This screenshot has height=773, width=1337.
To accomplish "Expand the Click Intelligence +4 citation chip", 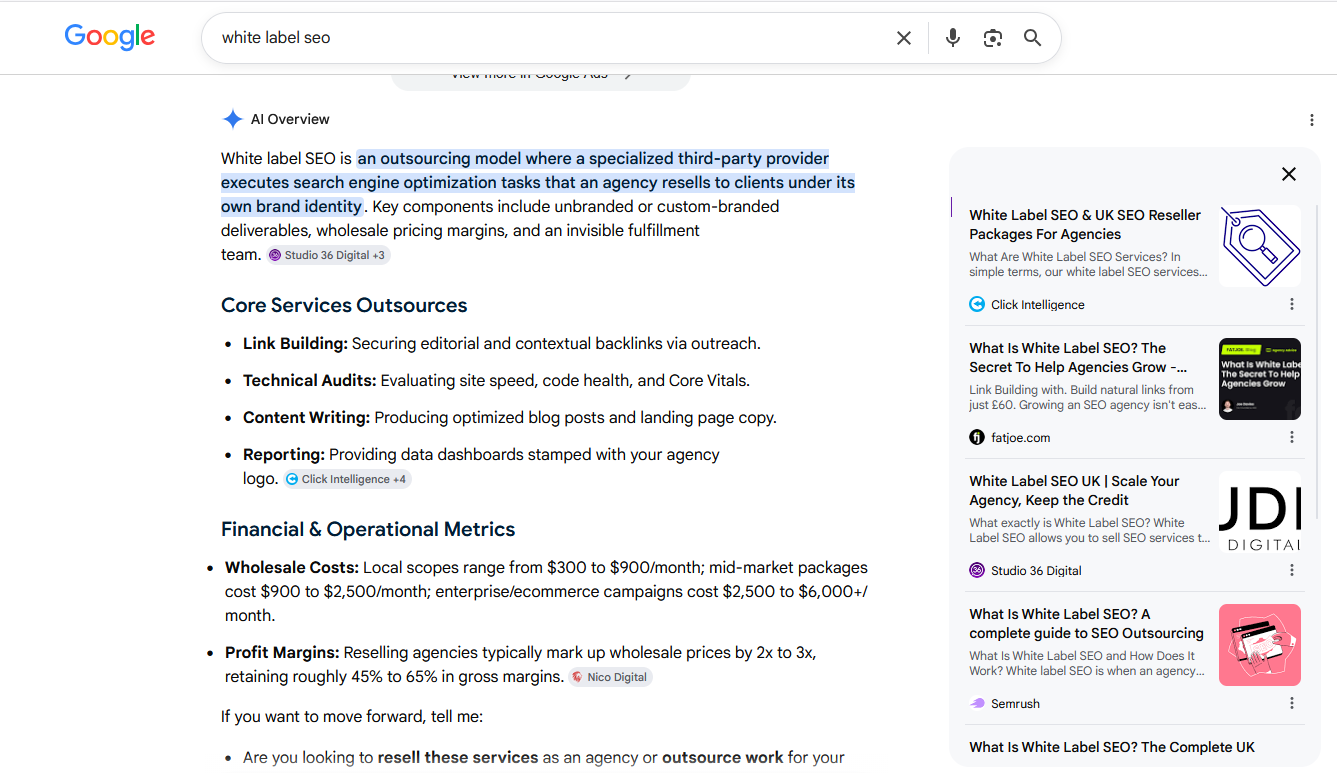I will [347, 479].
